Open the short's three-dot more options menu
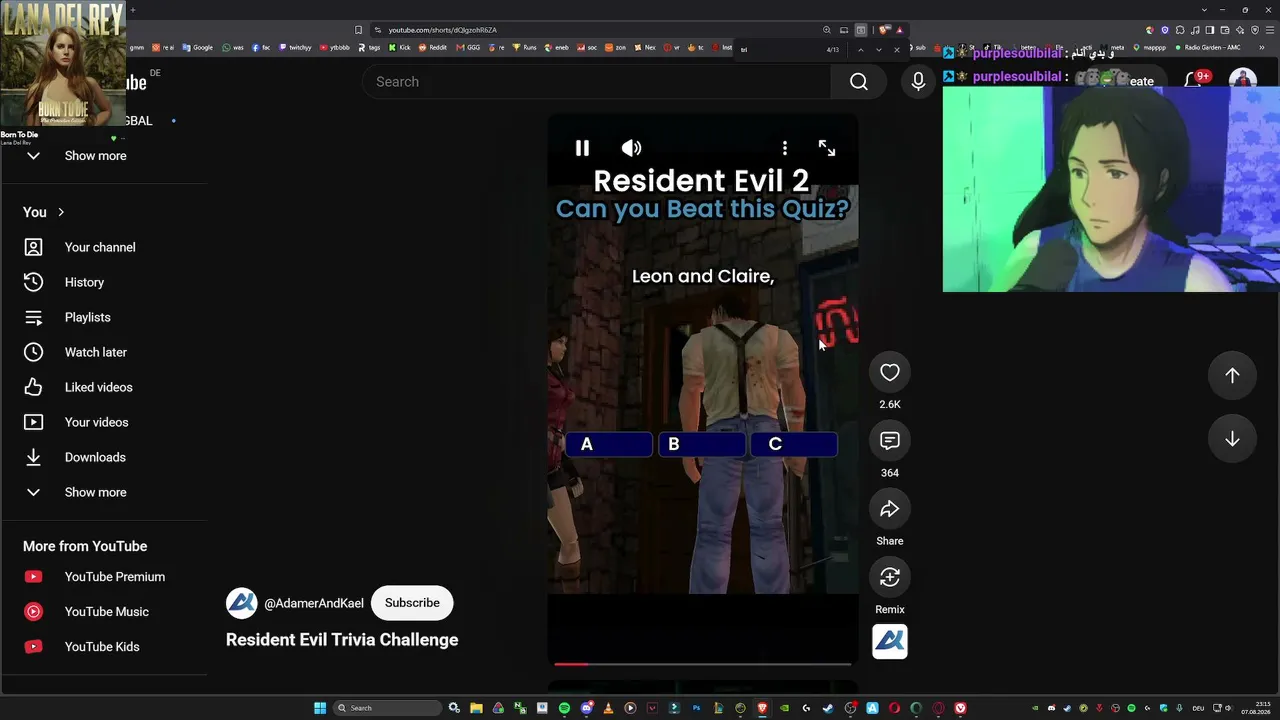Screen dimensions: 1280x720 (x=785, y=148)
